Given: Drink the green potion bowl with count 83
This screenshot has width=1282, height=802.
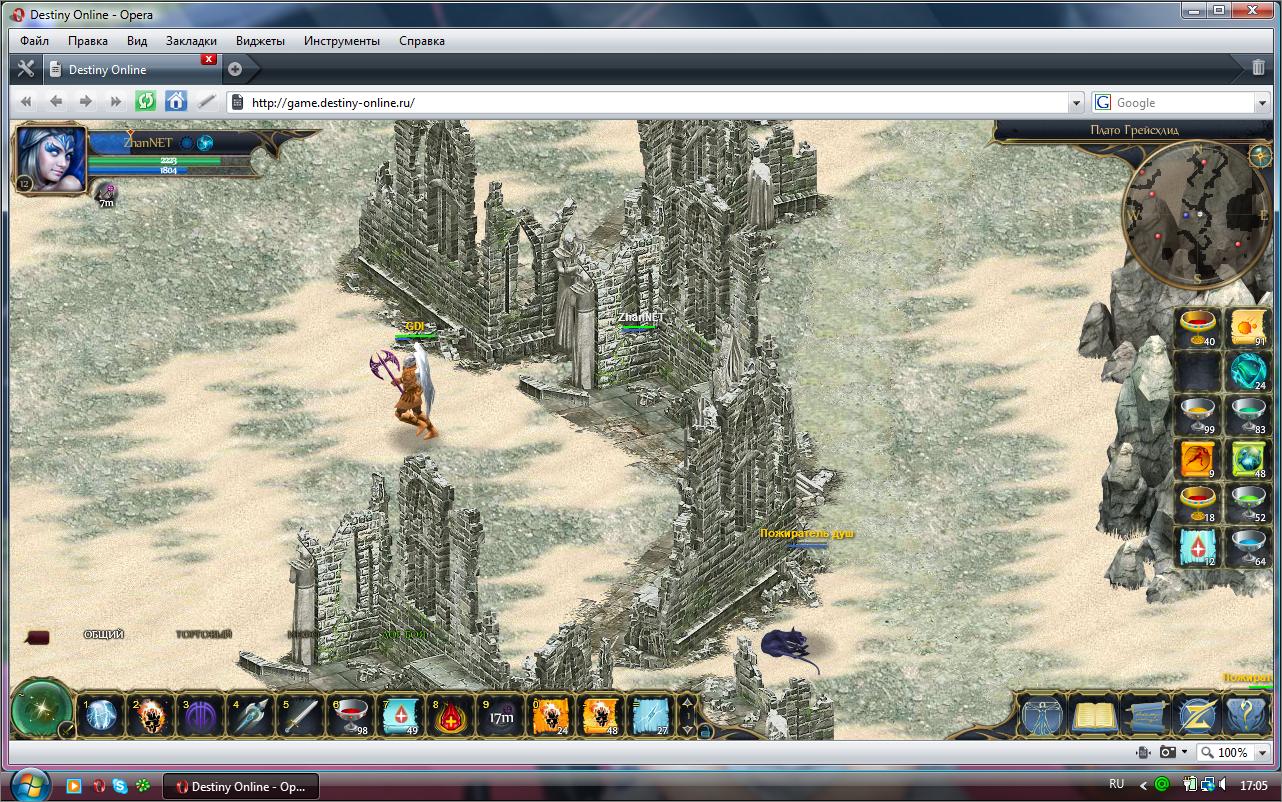Looking at the screenshot, I should pos(1248,416).
